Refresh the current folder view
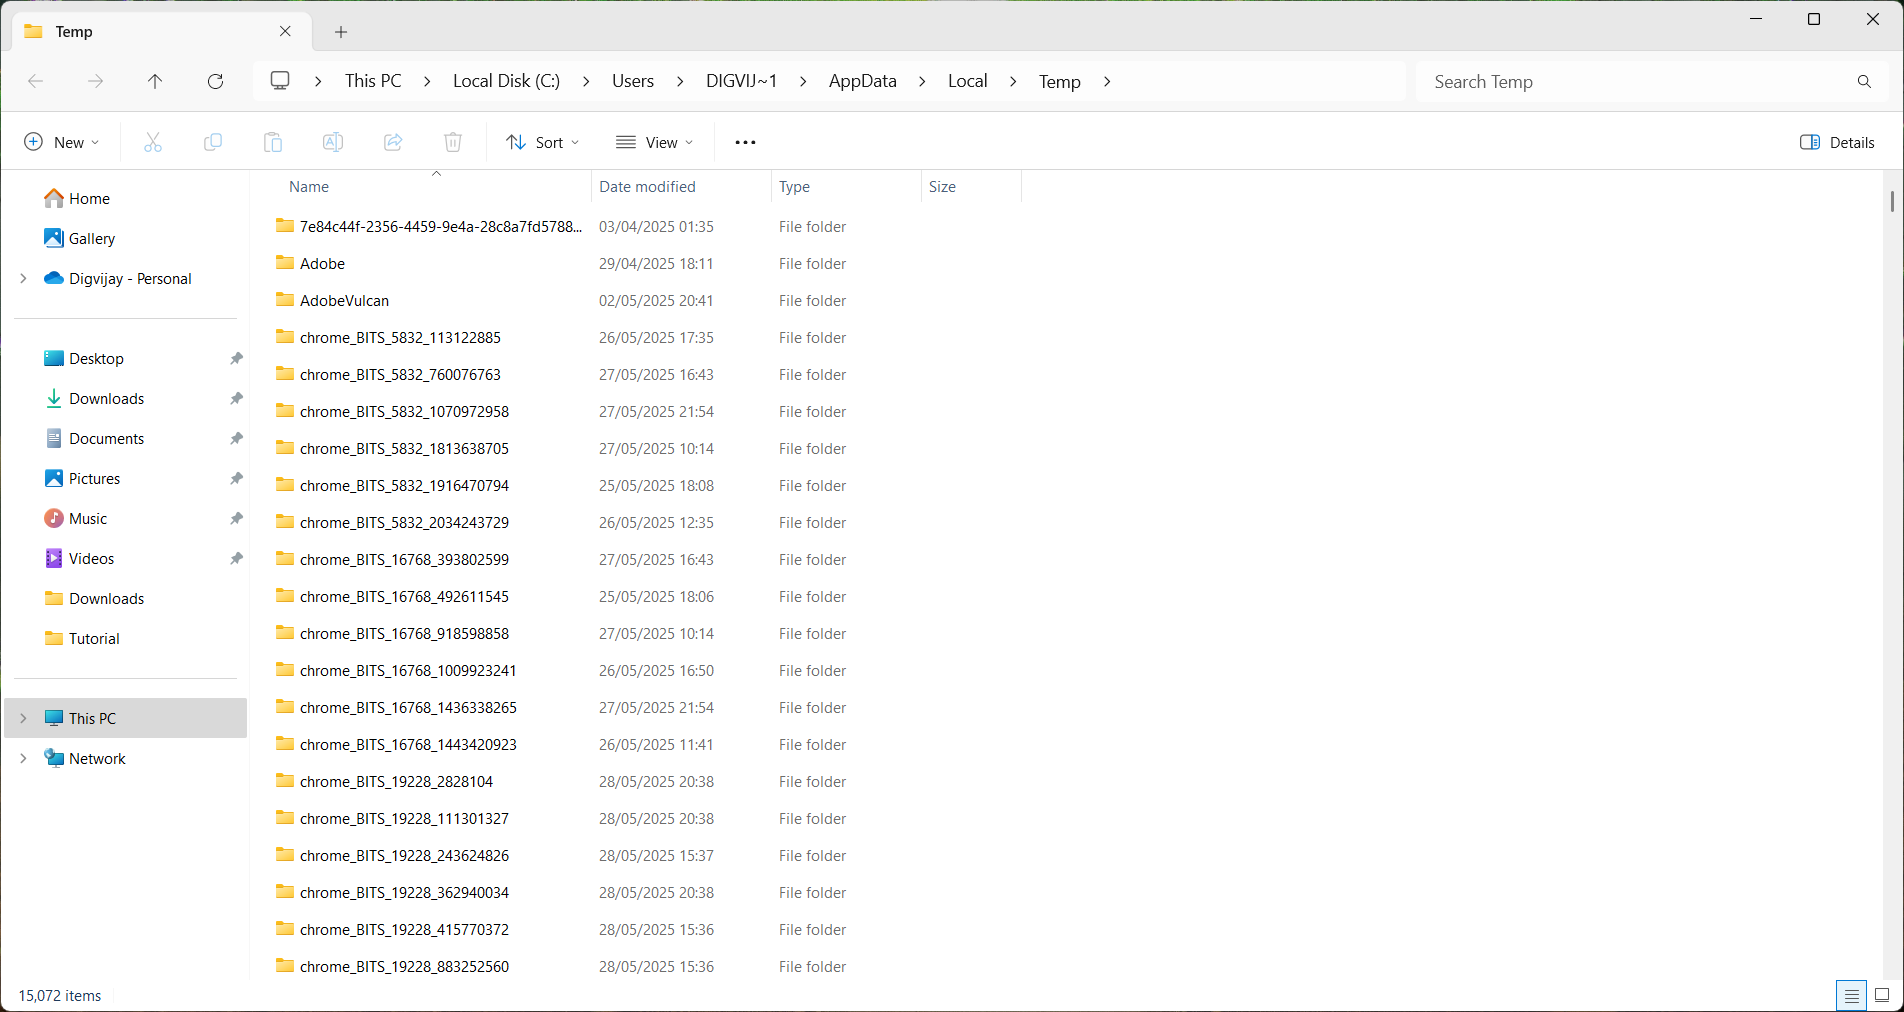1904x1012 pixels. point(215,81)
